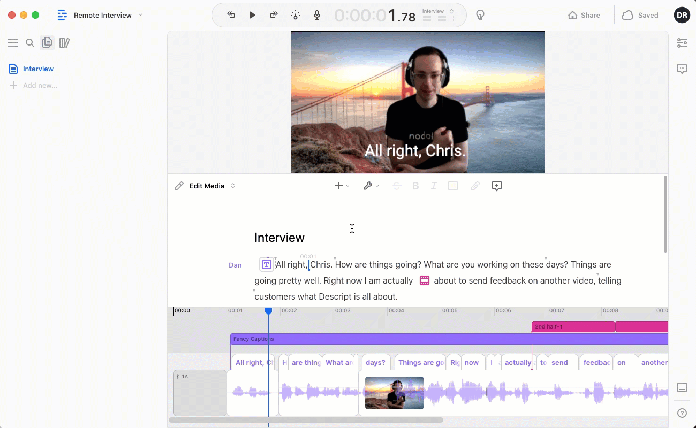The width and height of the screenshot is (696, 428).
Task: Click the word feedback in transcript
Action: (509, 281)
